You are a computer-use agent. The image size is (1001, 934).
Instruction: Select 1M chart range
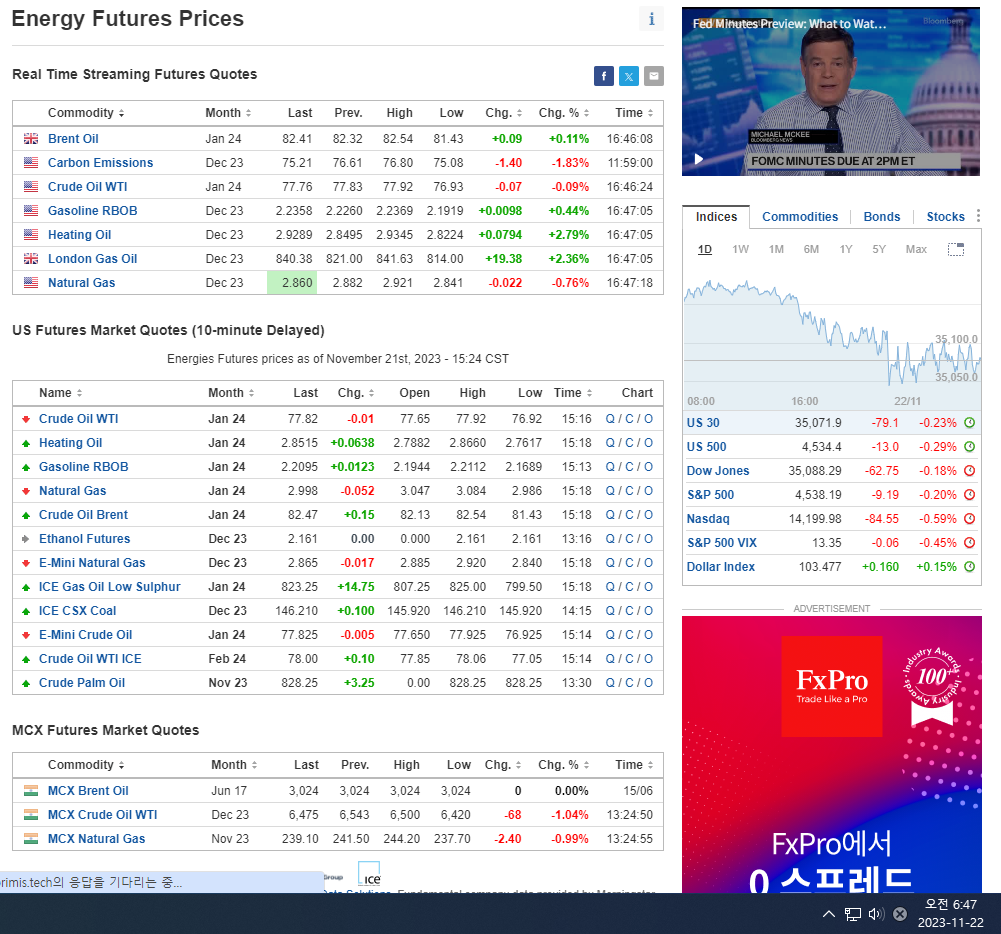point(776,249)
